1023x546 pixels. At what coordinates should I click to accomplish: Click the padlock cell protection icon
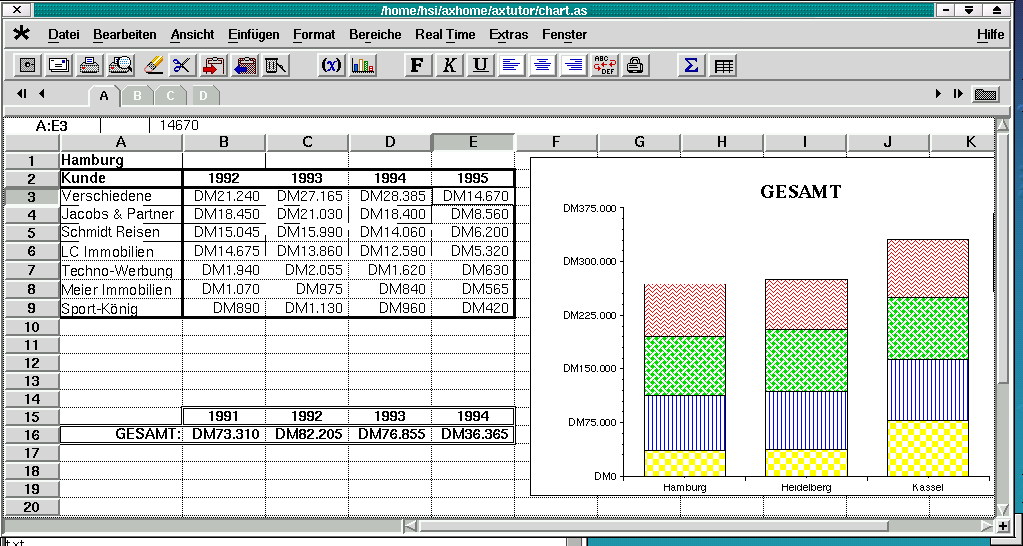tap(634, 66)
